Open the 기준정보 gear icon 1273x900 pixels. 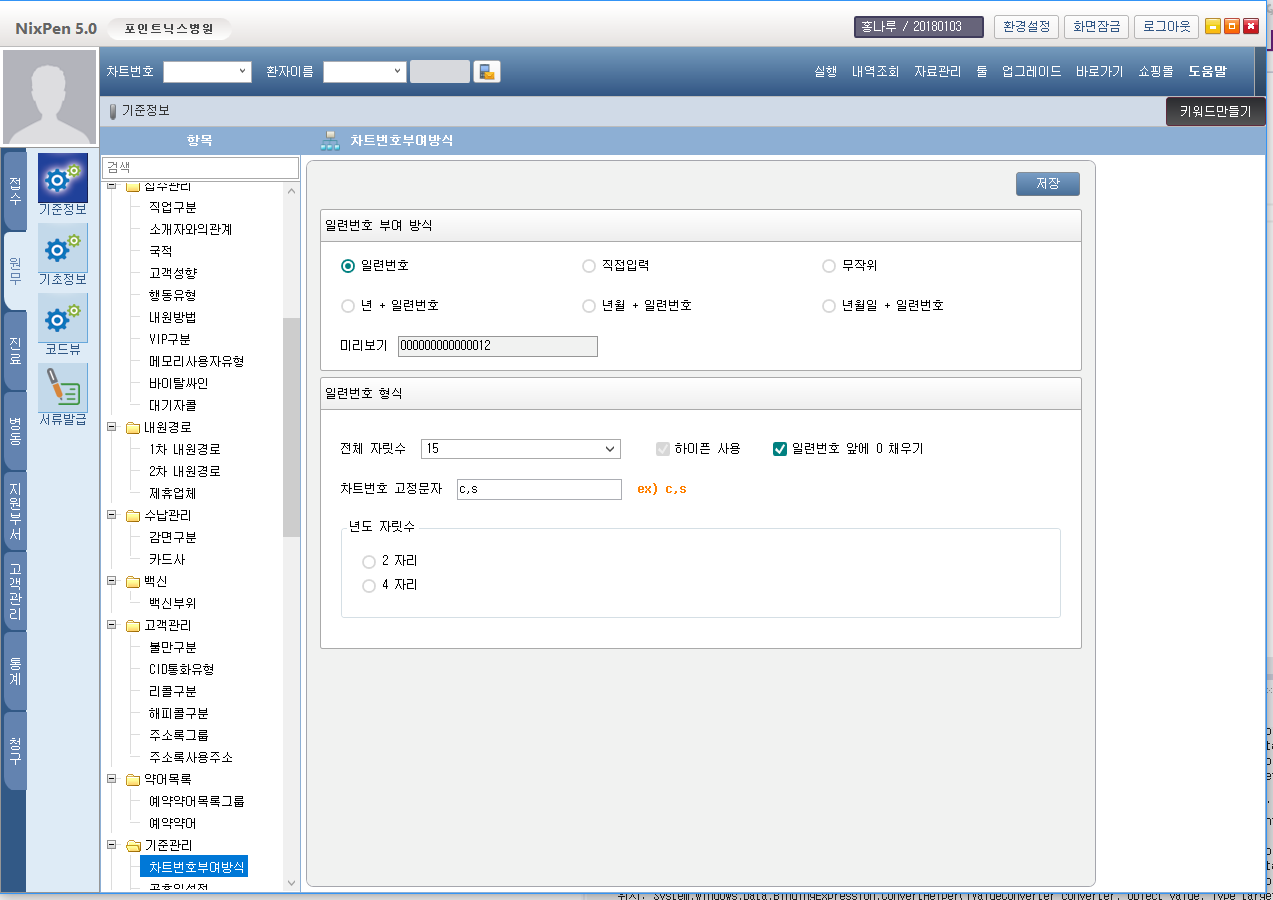pyautogui.click(x=63, y=178)
